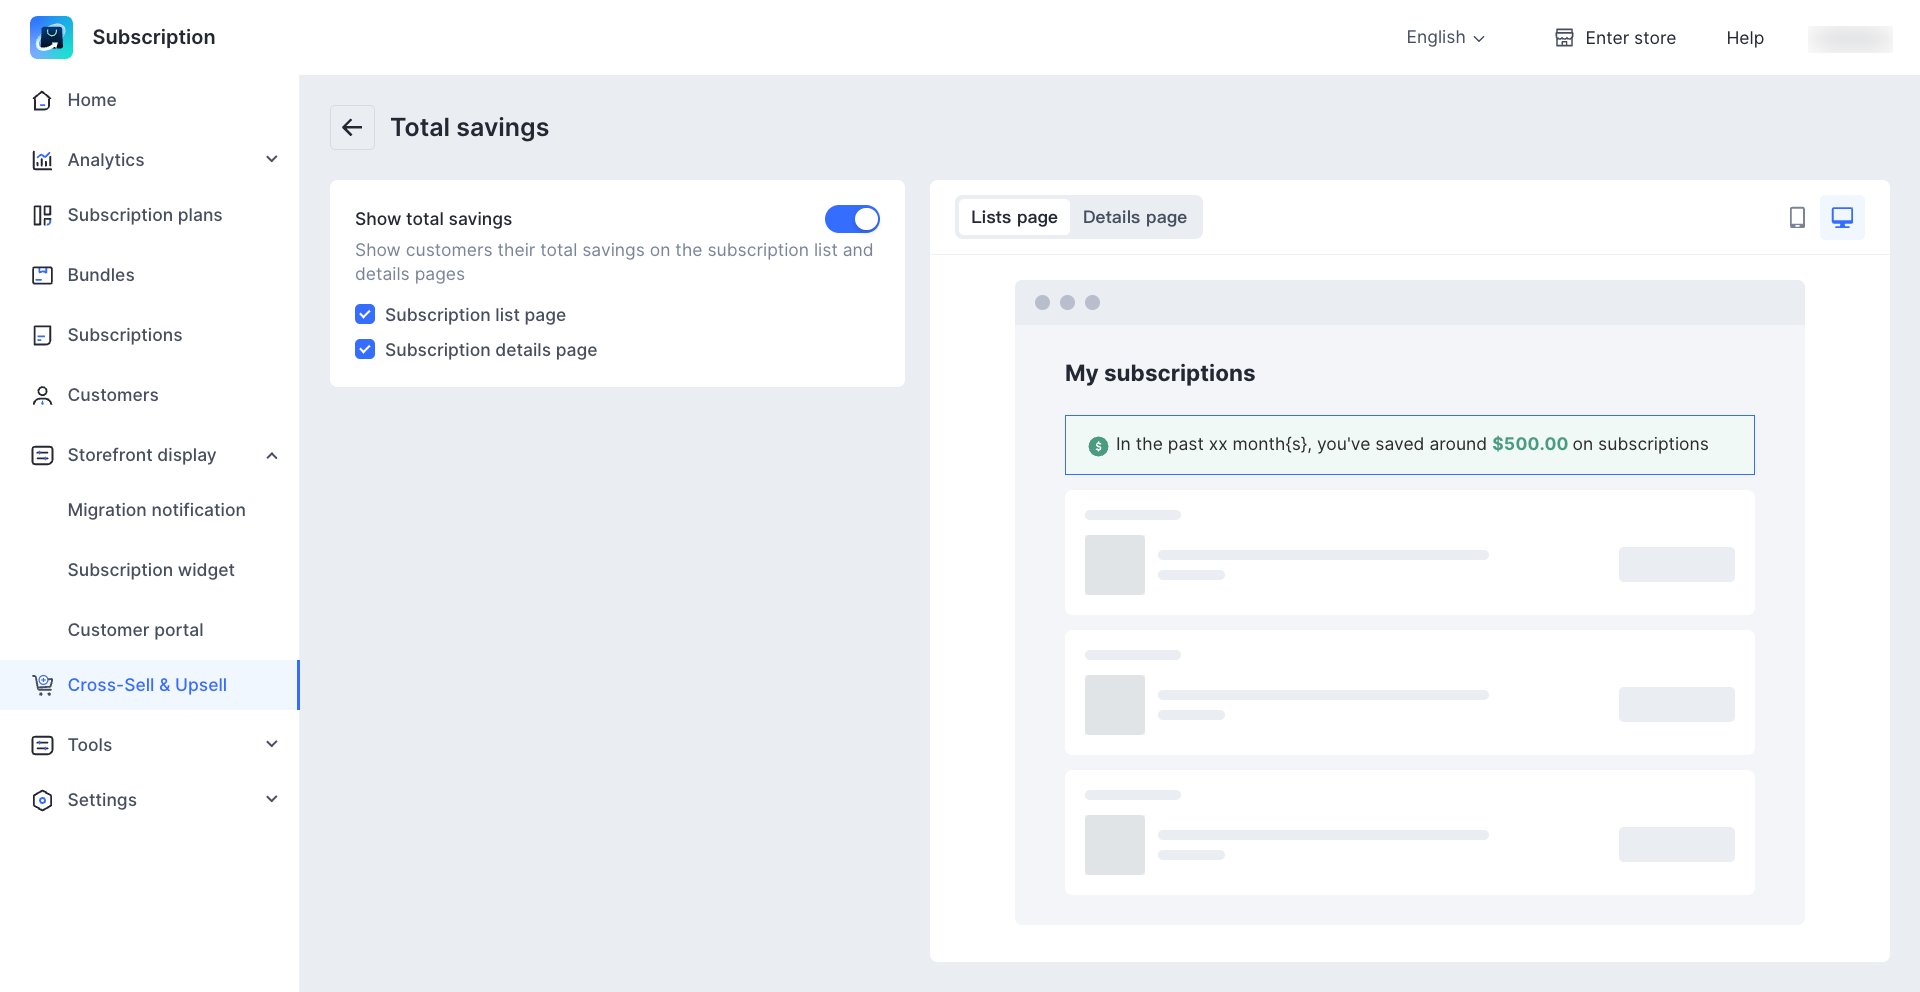
Task: Click the Subscription app logo
Action: tap(51, 38)
